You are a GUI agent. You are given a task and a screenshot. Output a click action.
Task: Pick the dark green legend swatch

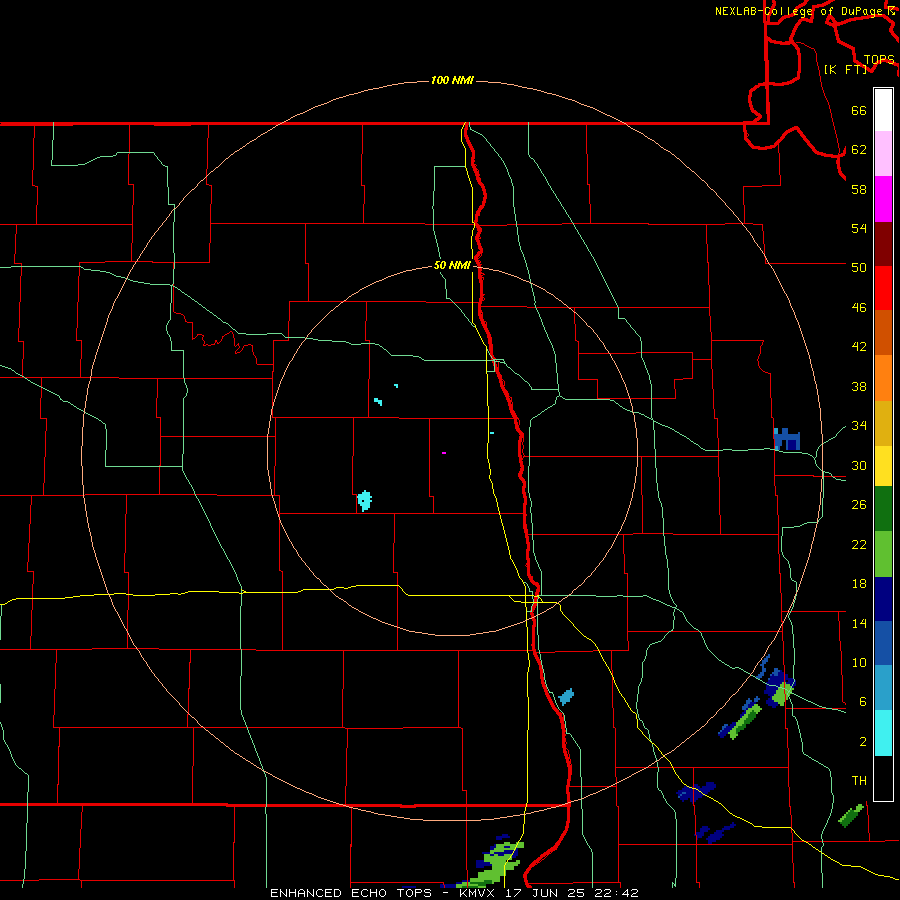tap(883, 509)
